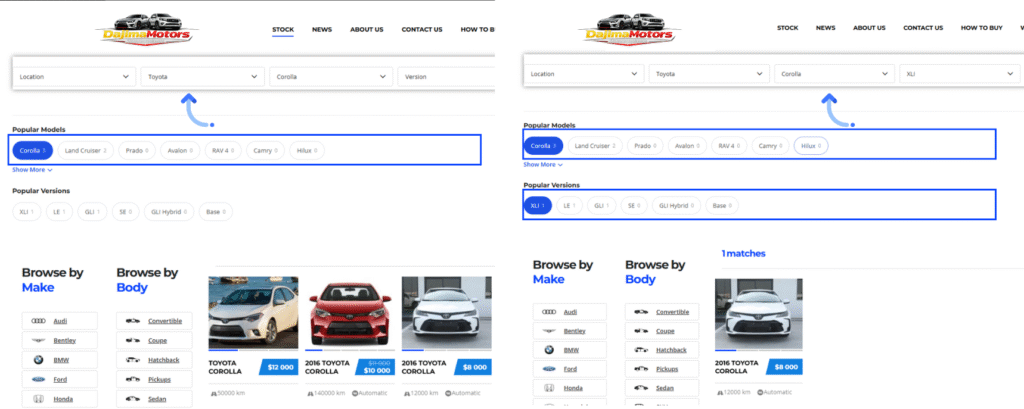Click the Audi logo in the left screenshot
The width and height of the screenshot is (1024, 409).
click(x=39, y=321)
